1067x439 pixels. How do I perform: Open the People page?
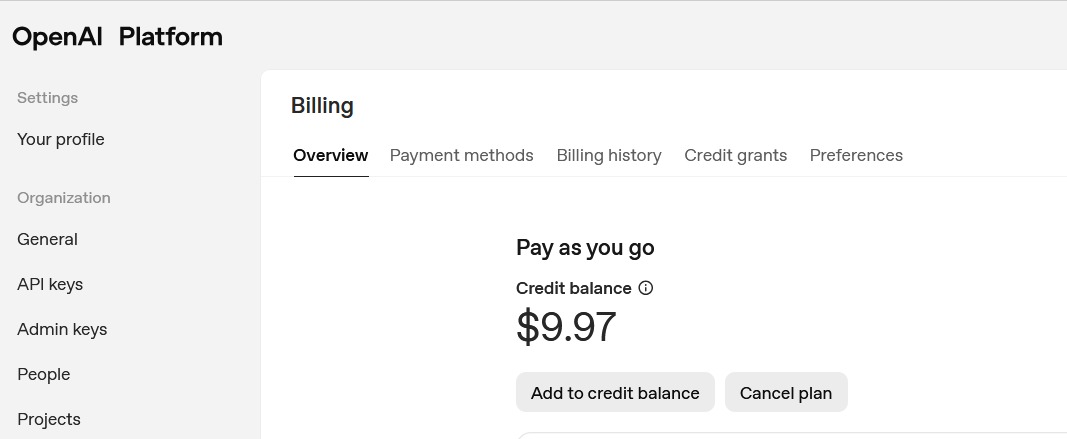44,374
